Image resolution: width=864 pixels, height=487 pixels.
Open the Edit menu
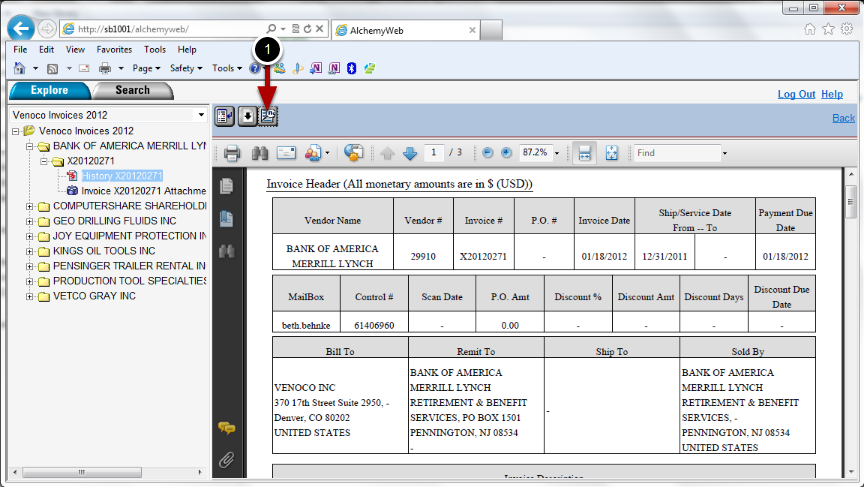[x=46, y=50]
